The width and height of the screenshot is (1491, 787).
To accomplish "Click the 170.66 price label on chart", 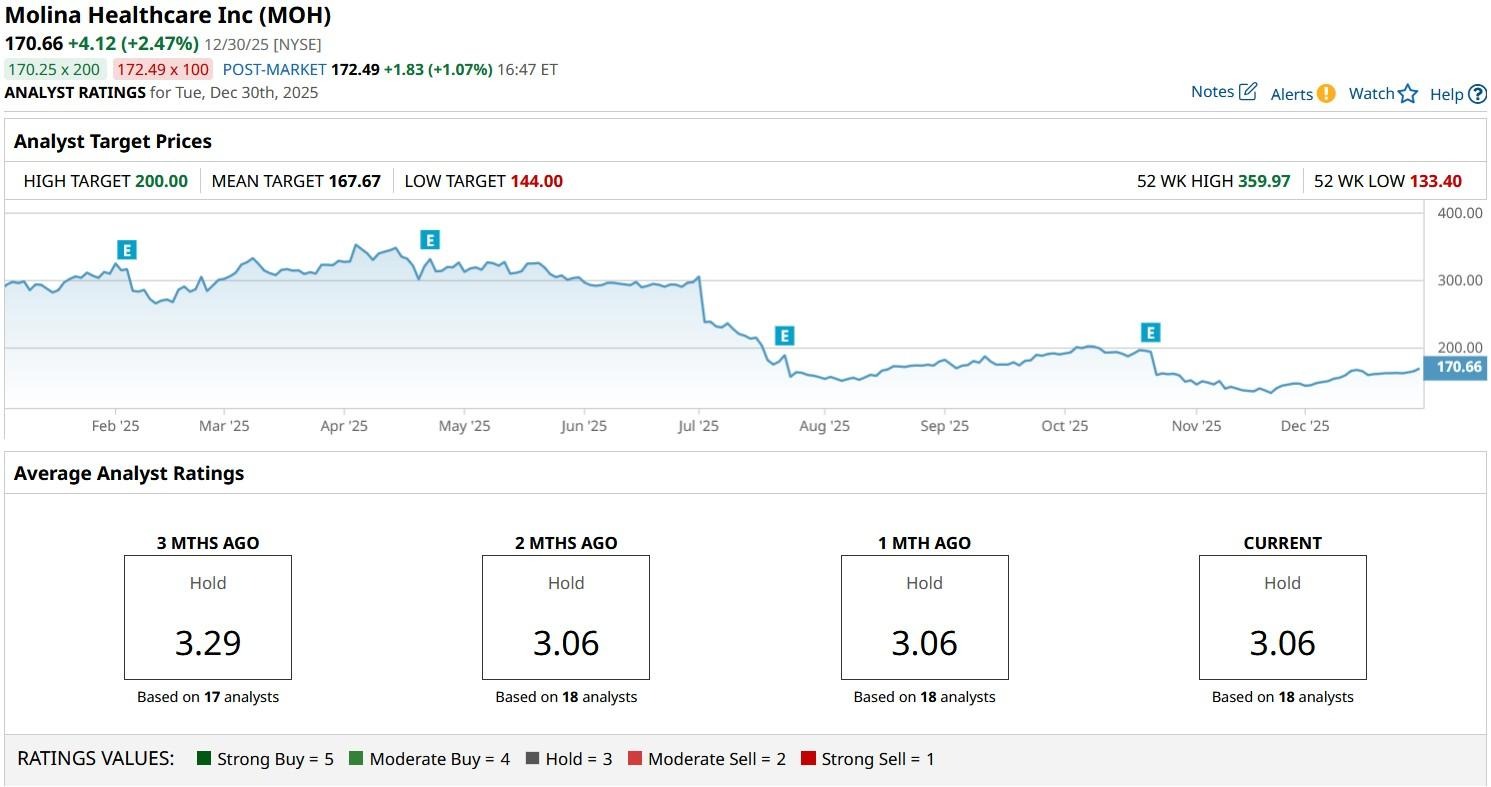I will tap(1458, 368).
